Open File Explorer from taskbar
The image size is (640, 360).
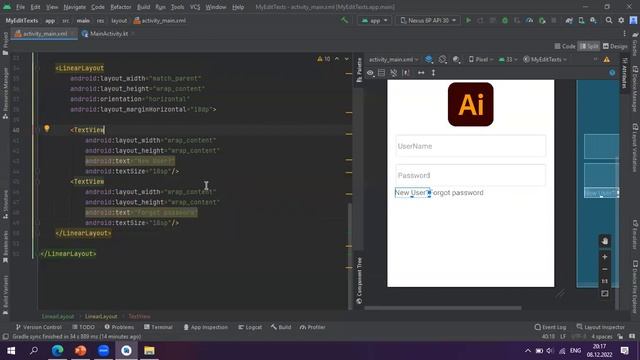click(149, 351)
